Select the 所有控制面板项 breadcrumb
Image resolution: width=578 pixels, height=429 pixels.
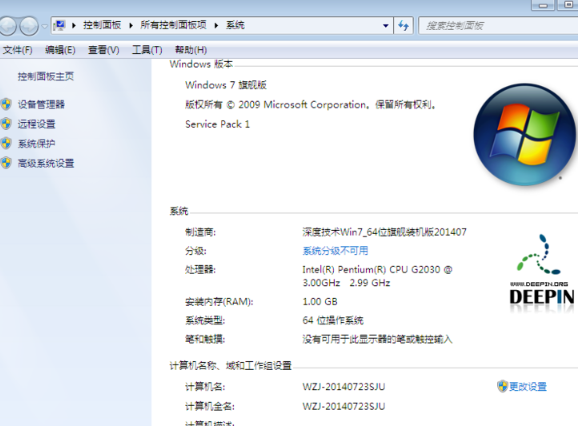(x=173, y=25)
